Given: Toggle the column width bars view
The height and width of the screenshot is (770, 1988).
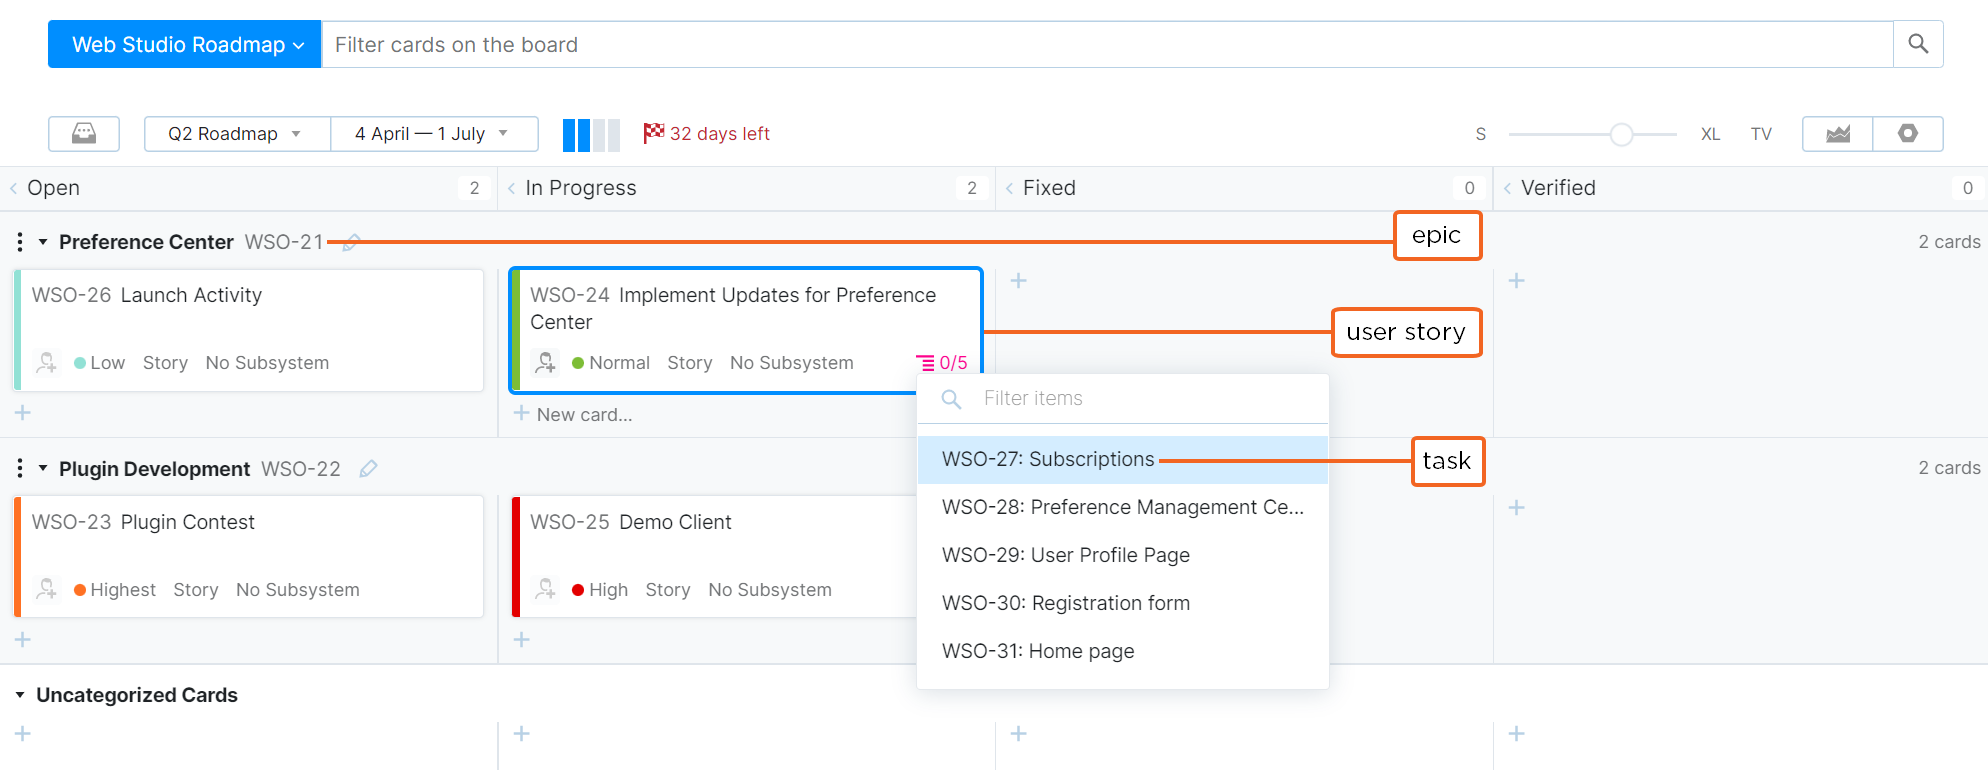Looking at the screenshot, I should coord(591,134).
